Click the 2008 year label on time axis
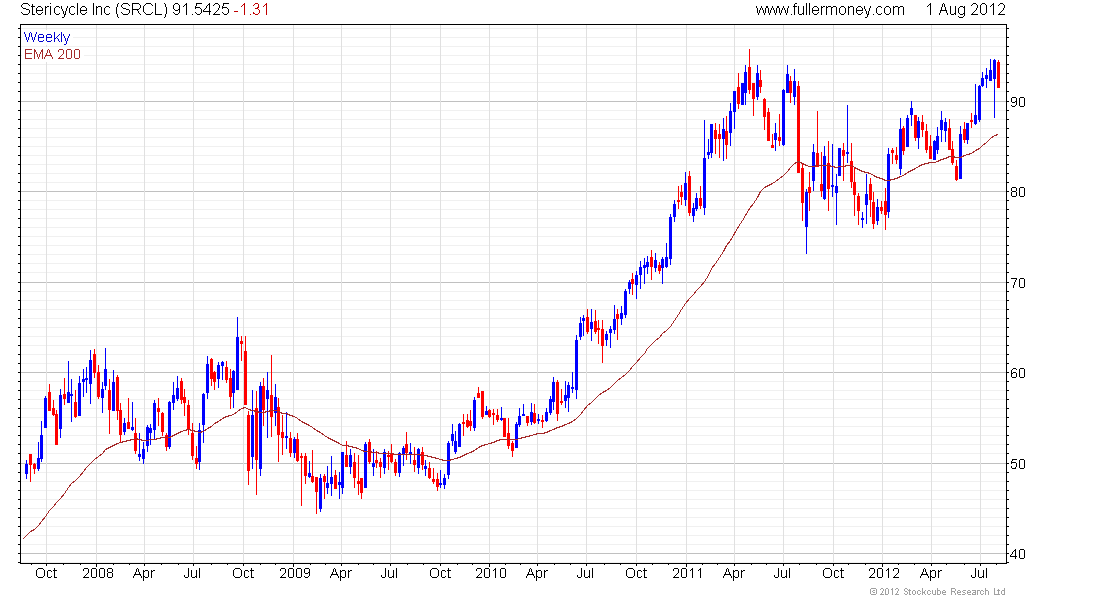 click(98, 573)
